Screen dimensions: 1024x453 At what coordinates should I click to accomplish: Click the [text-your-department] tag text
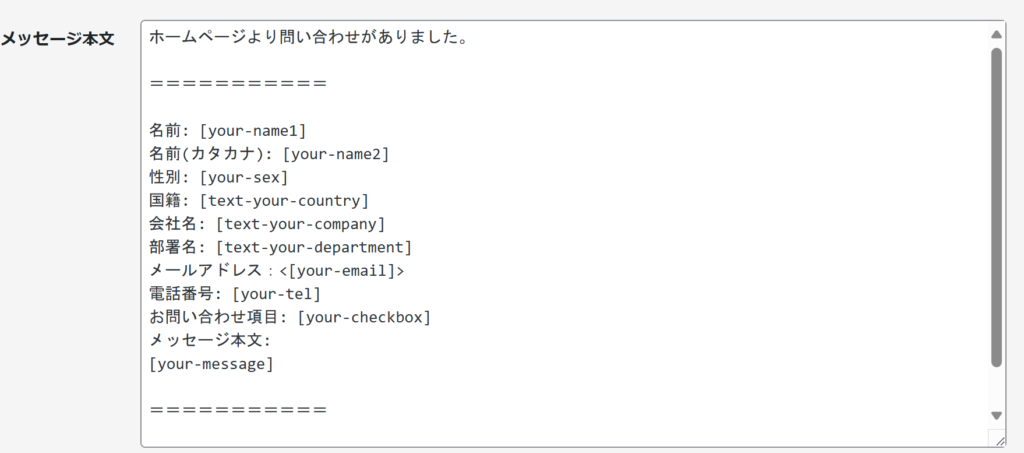[x=314, y=247]
